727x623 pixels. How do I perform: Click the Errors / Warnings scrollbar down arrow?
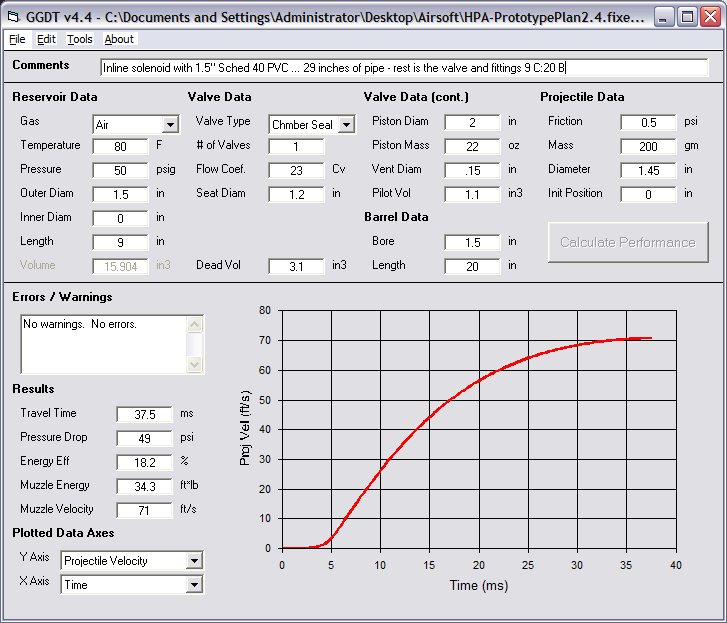coord(195,365)
